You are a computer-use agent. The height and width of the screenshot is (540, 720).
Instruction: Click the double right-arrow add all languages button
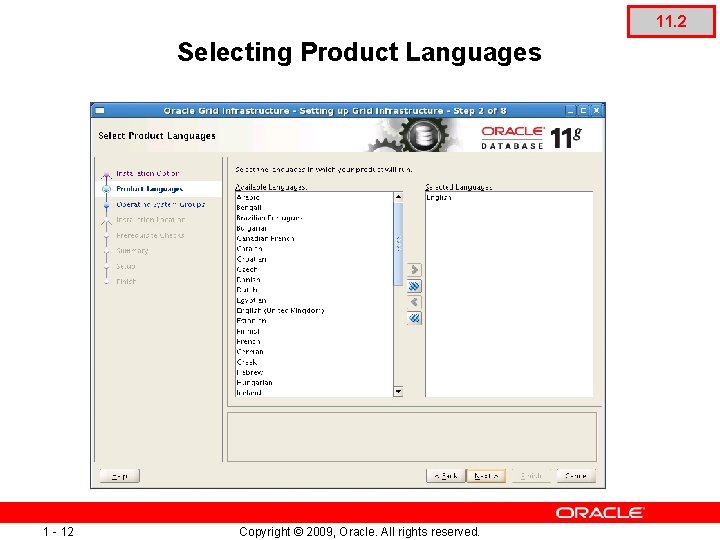414,286
